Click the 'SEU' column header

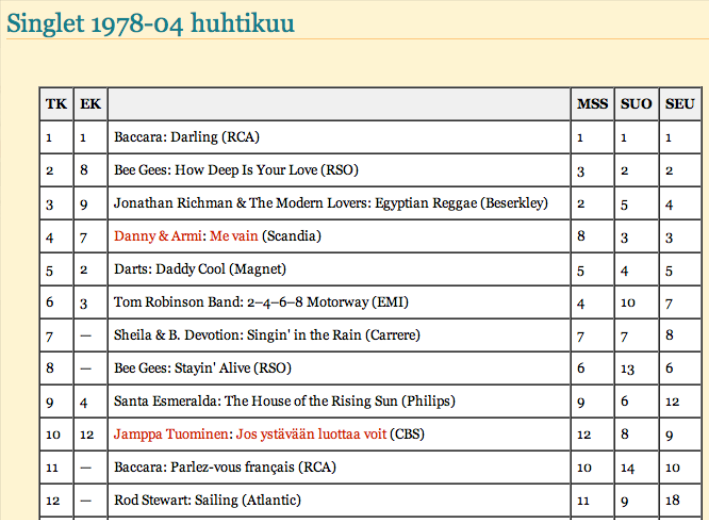(x=680, y=104)
